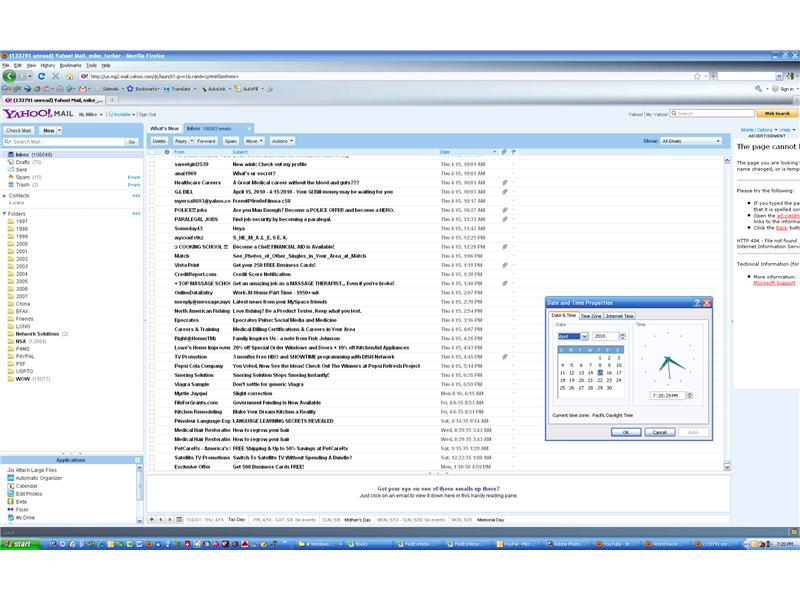Check the Healthcare Careers email checkbox
800x600 pixels.
[x=152, y=183]
